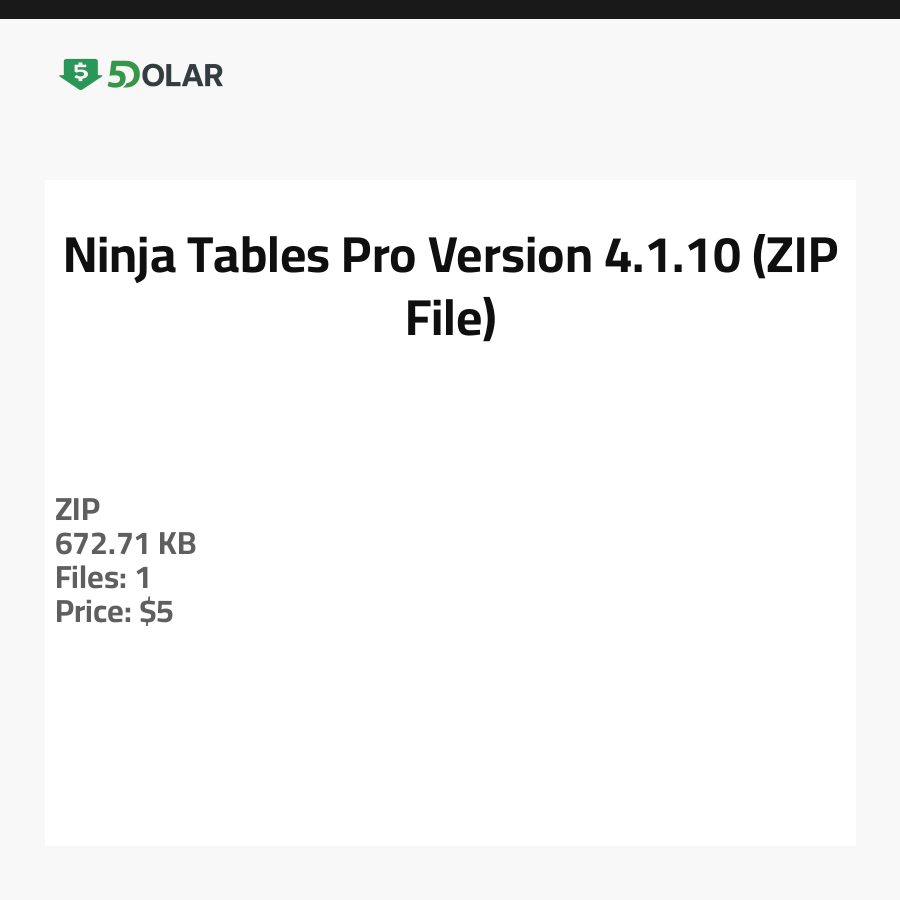This screenshot has width=900, height=900.
Task: Click the word Version in the title
Action: 510,256
